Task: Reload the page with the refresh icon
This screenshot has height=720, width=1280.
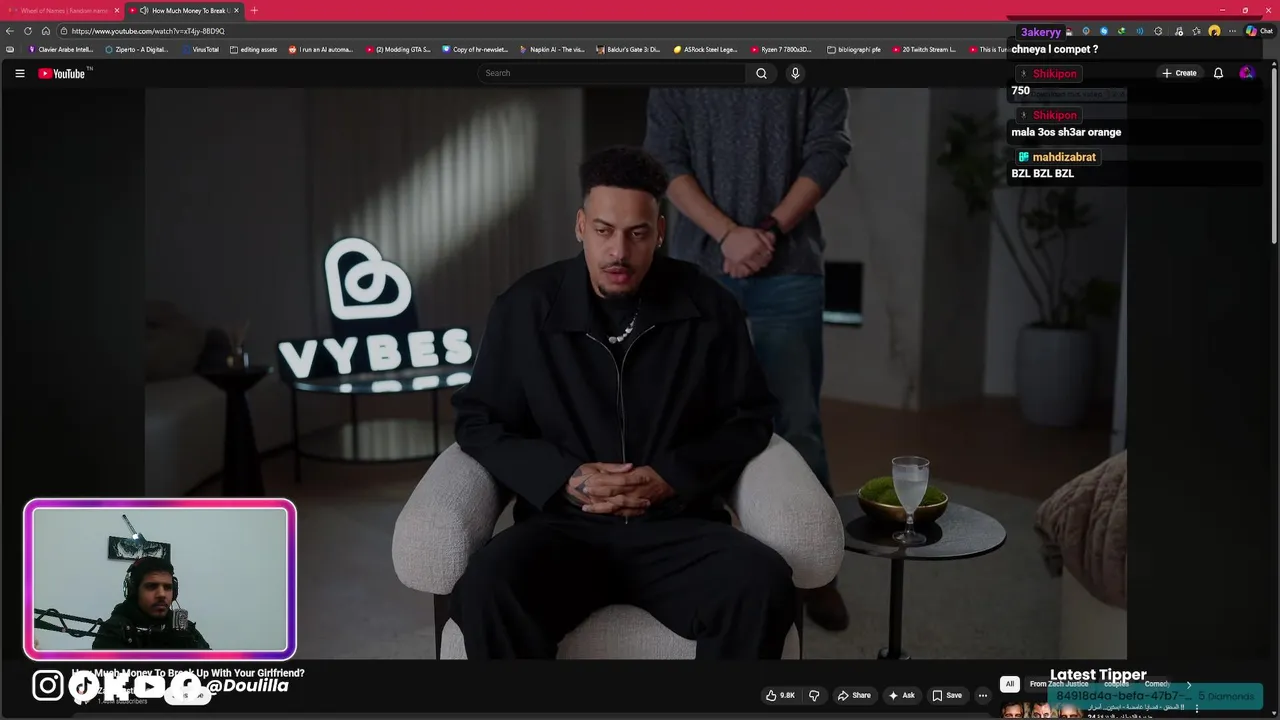Action: (28, 31)
